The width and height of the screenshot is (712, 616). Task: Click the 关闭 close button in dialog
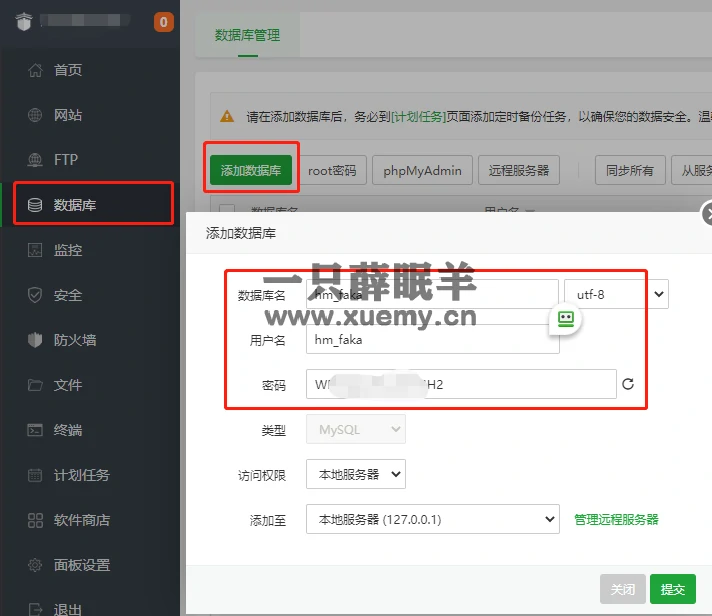click(x=623, y=589)
